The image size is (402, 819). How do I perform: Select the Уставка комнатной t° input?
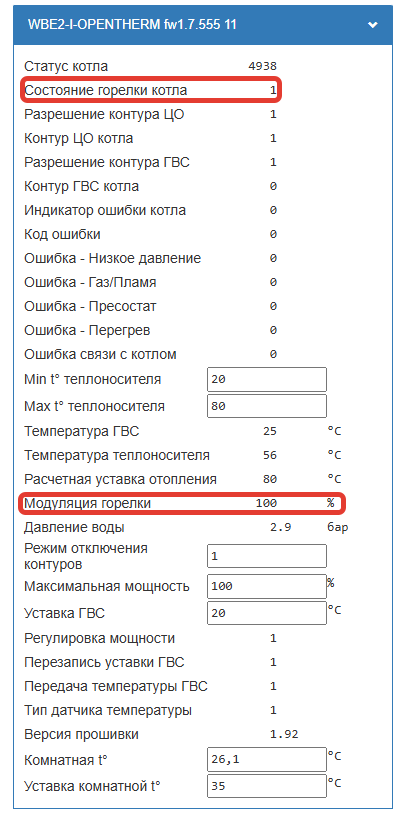(x=267, y=786)
